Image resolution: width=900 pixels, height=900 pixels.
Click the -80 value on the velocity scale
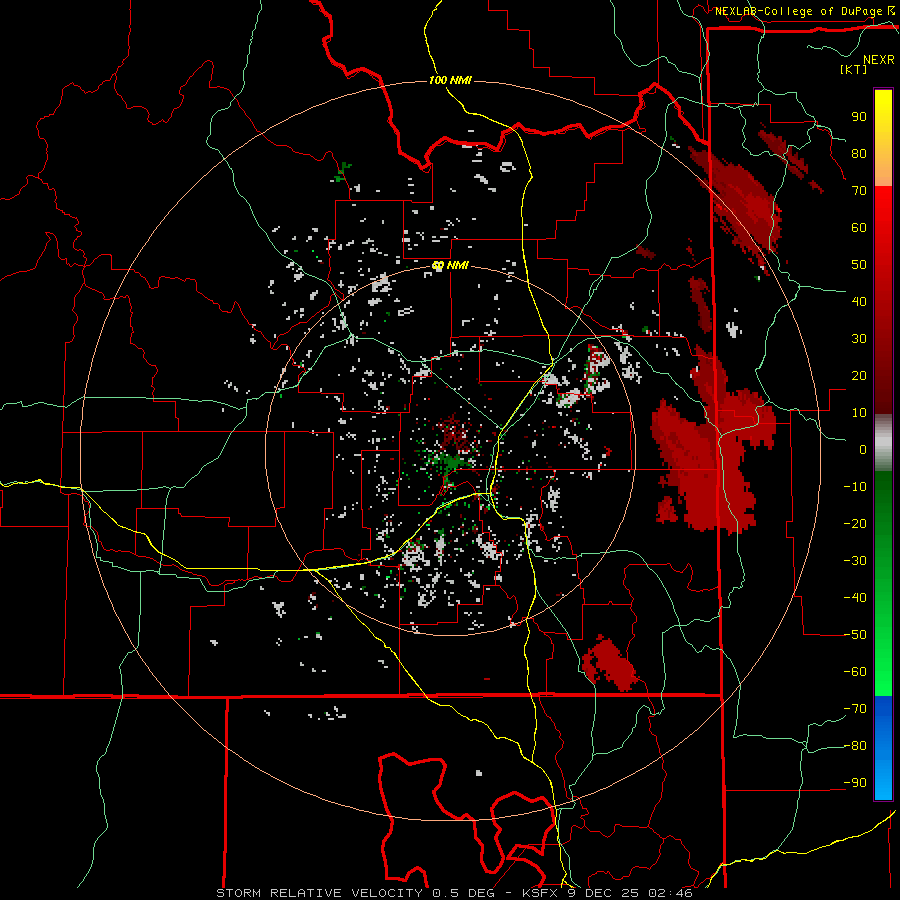(x=855, y=746)
